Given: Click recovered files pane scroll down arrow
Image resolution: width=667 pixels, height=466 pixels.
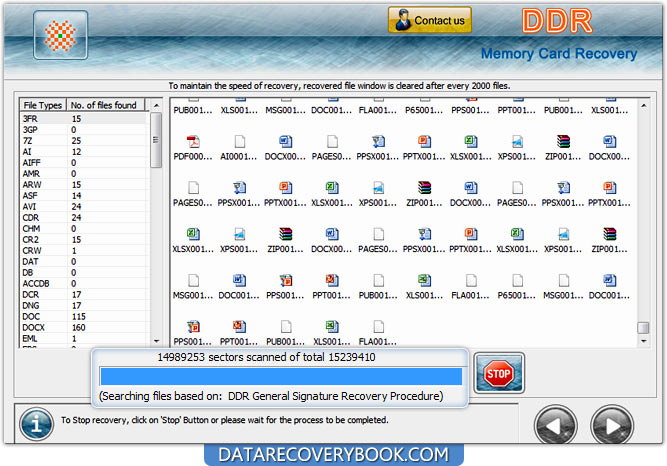Looking at the screenshot, I should [644, 341].
